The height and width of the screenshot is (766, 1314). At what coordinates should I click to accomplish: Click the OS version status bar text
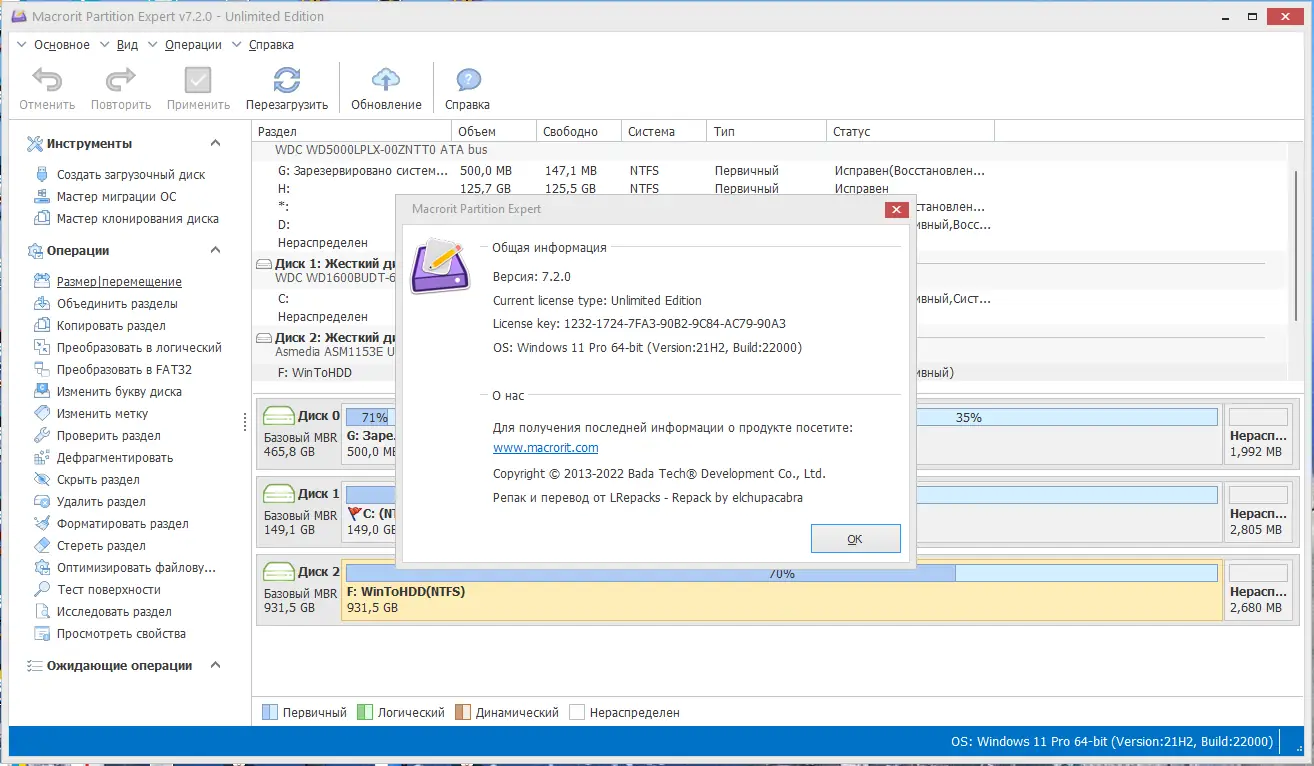pos(1112,742)
